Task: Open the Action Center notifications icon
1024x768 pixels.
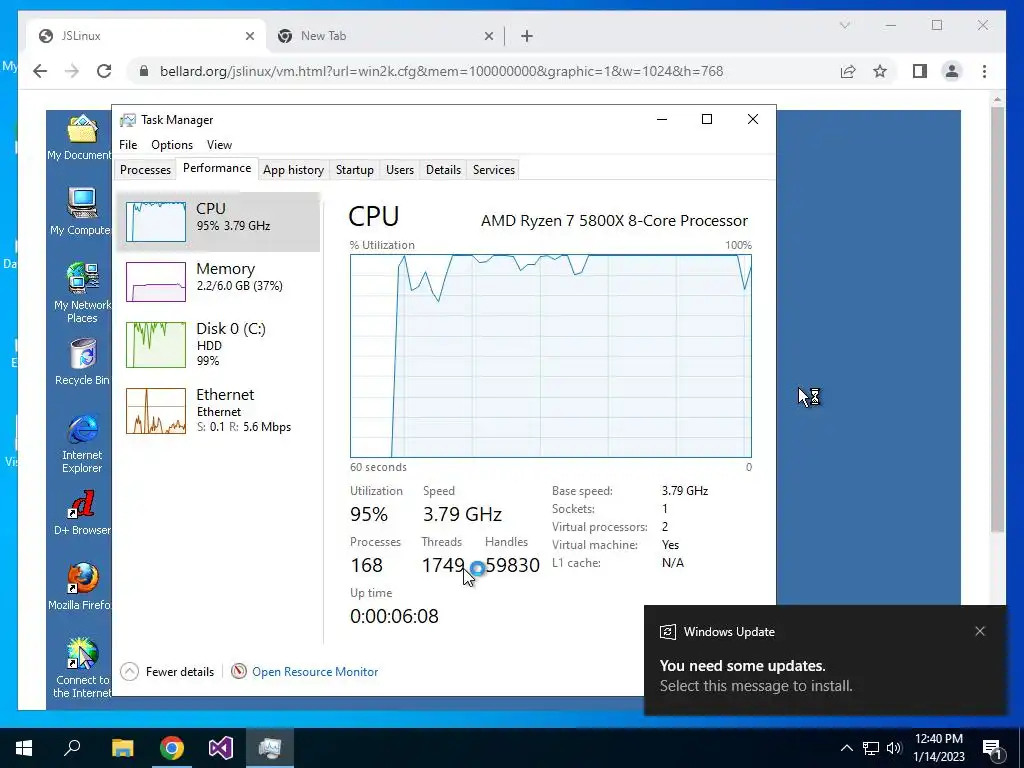Action: (x=993, y=749)
